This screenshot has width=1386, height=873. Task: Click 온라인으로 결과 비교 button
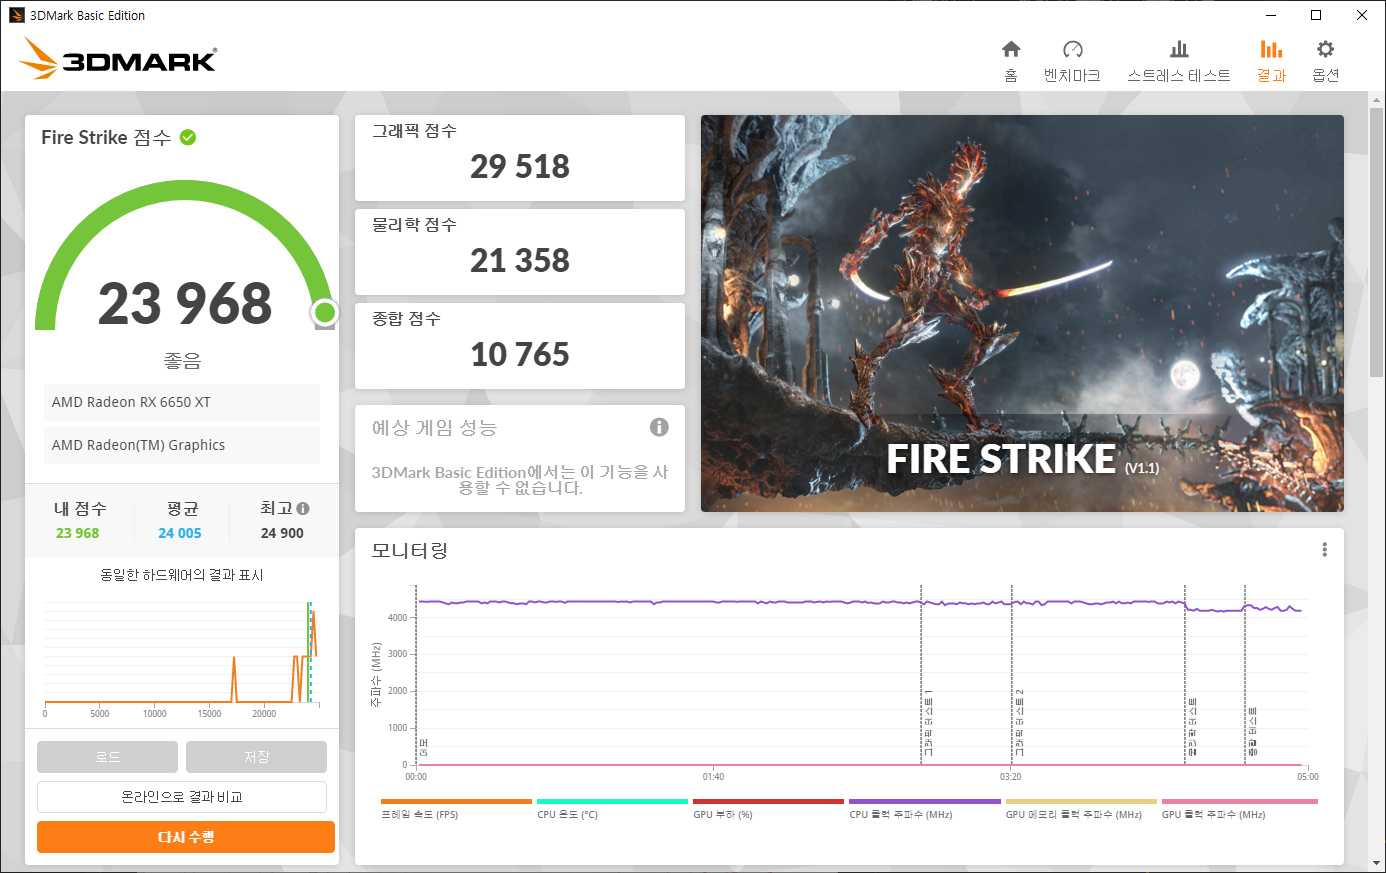(182, 797)
